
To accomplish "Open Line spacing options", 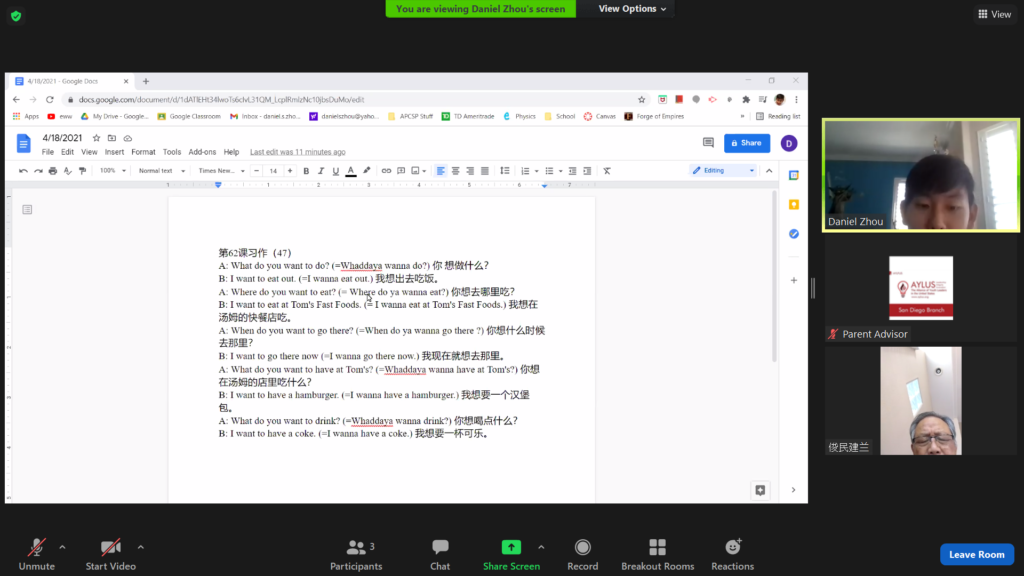I will (x=505, y=171).
